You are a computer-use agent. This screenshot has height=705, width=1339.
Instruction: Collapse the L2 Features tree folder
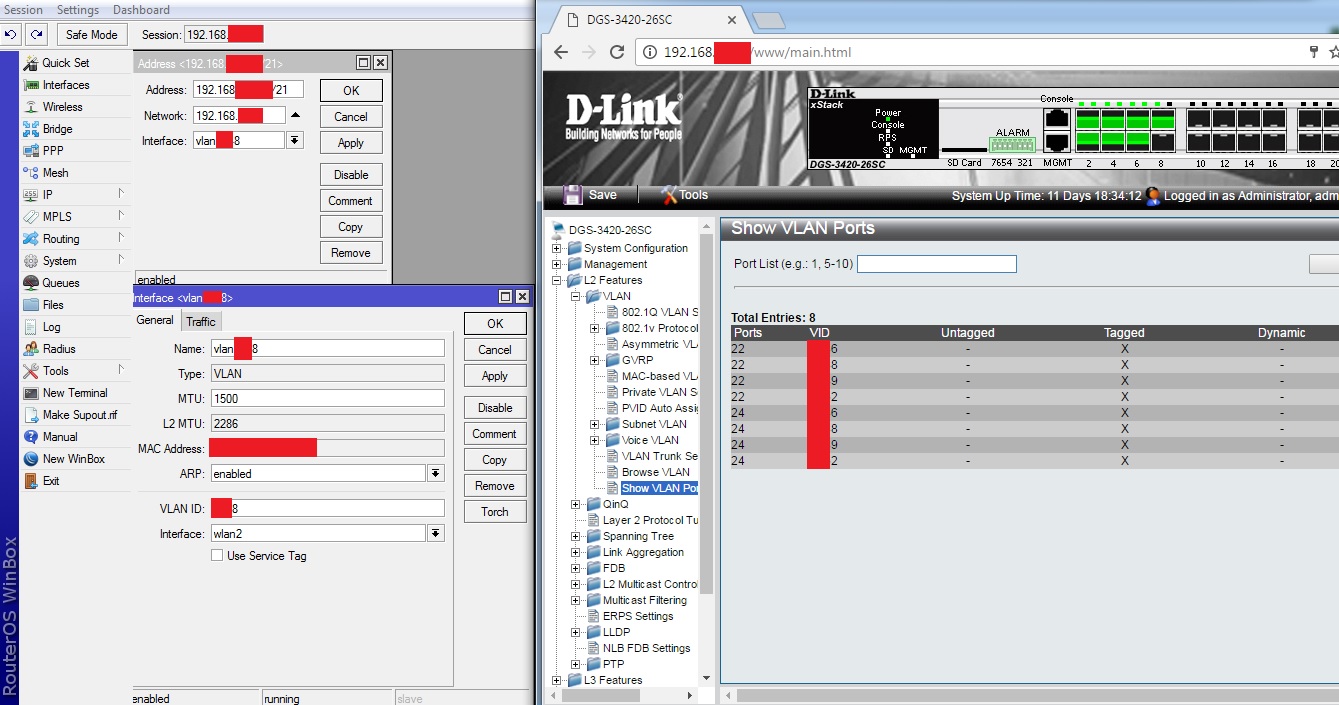[x=558, y=280]
